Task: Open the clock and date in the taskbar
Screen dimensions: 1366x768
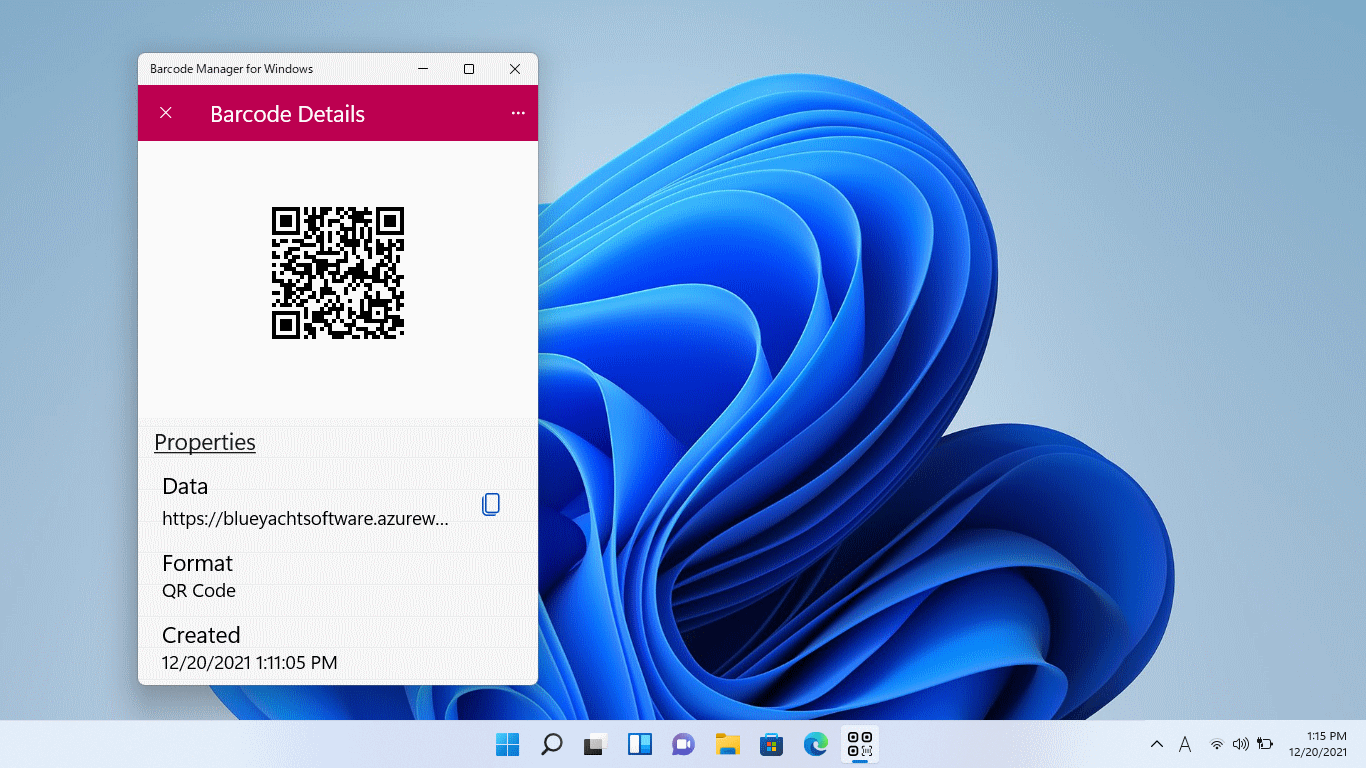Action: click(x=1322, y=744)
